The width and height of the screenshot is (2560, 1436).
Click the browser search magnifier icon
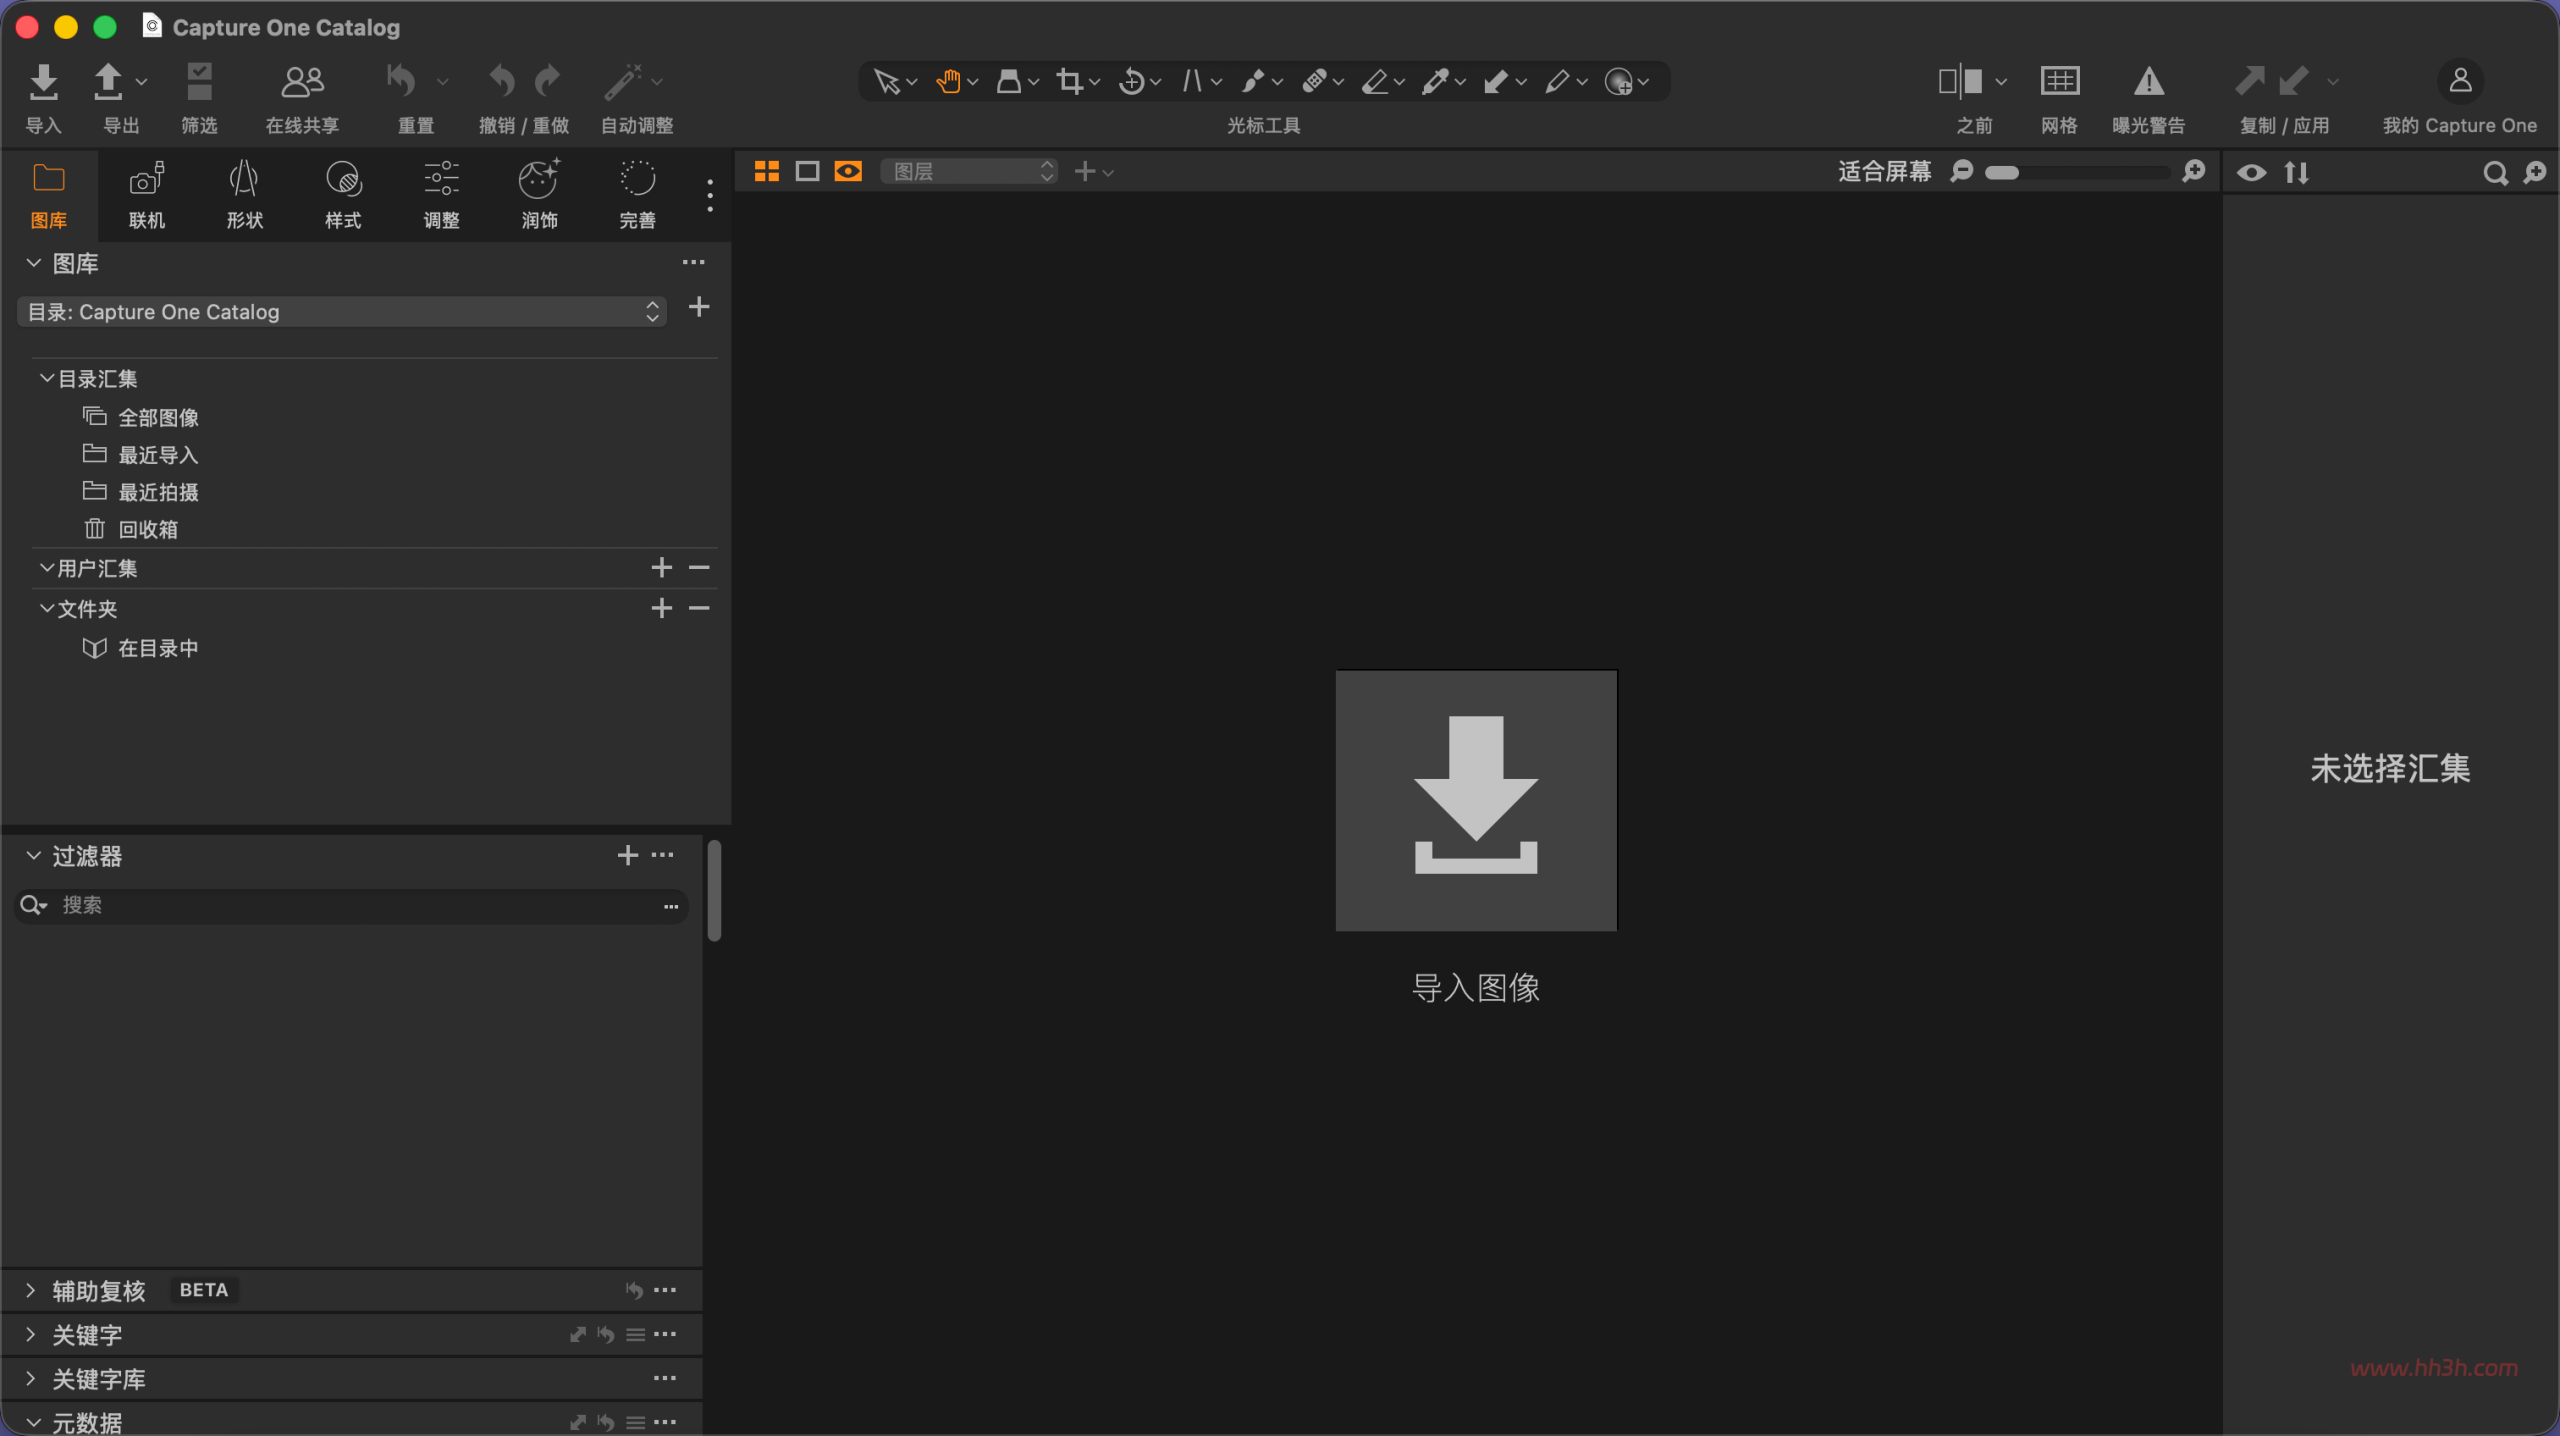[2495, 173]
